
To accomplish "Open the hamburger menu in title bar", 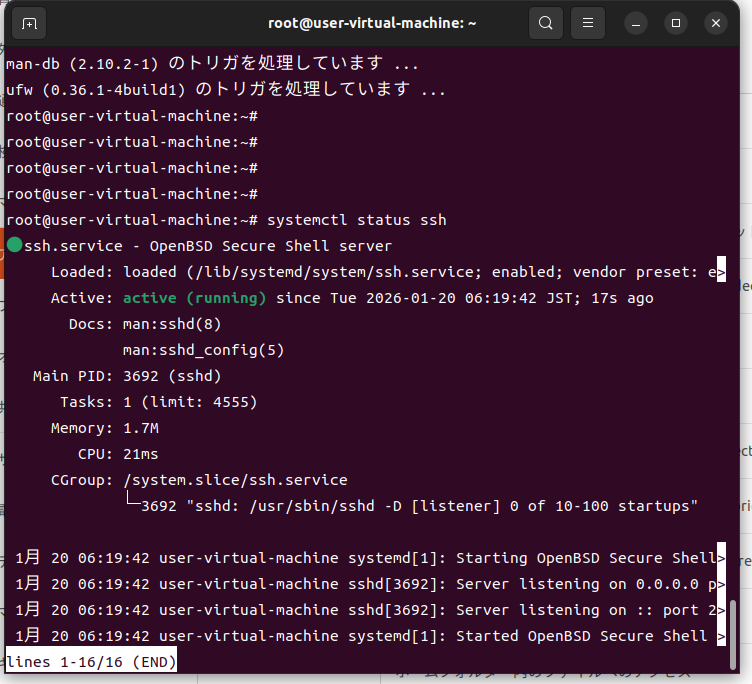I will pyautogui.click(x=589, y=23).
